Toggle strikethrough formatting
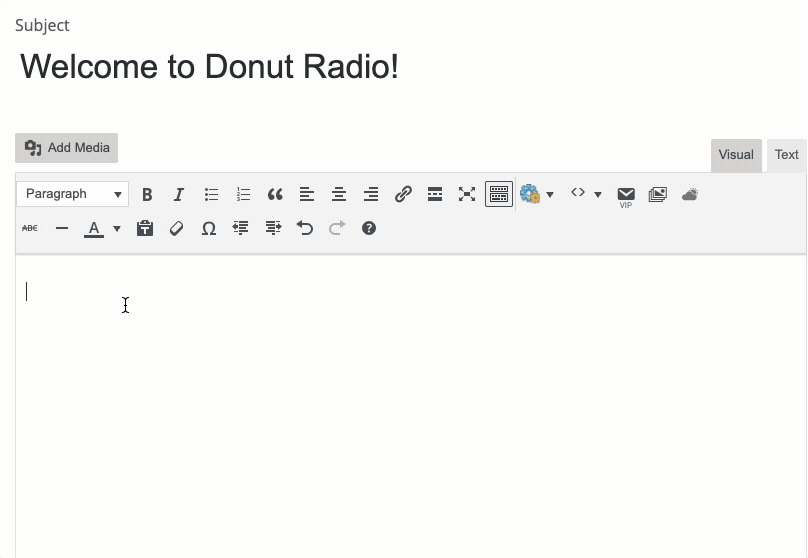The width and height of the screenshot is (808, 558). [30, 228]
